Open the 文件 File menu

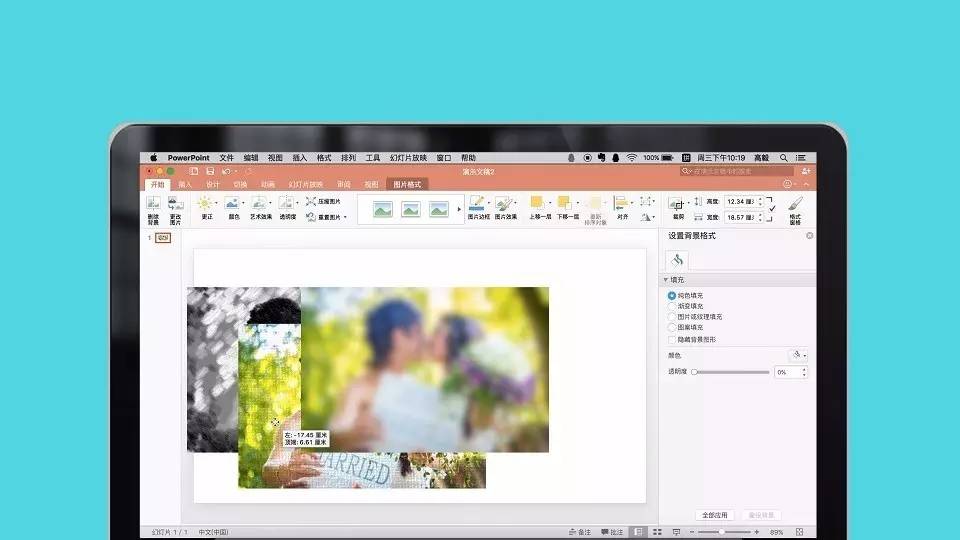[x=227, y=158]
